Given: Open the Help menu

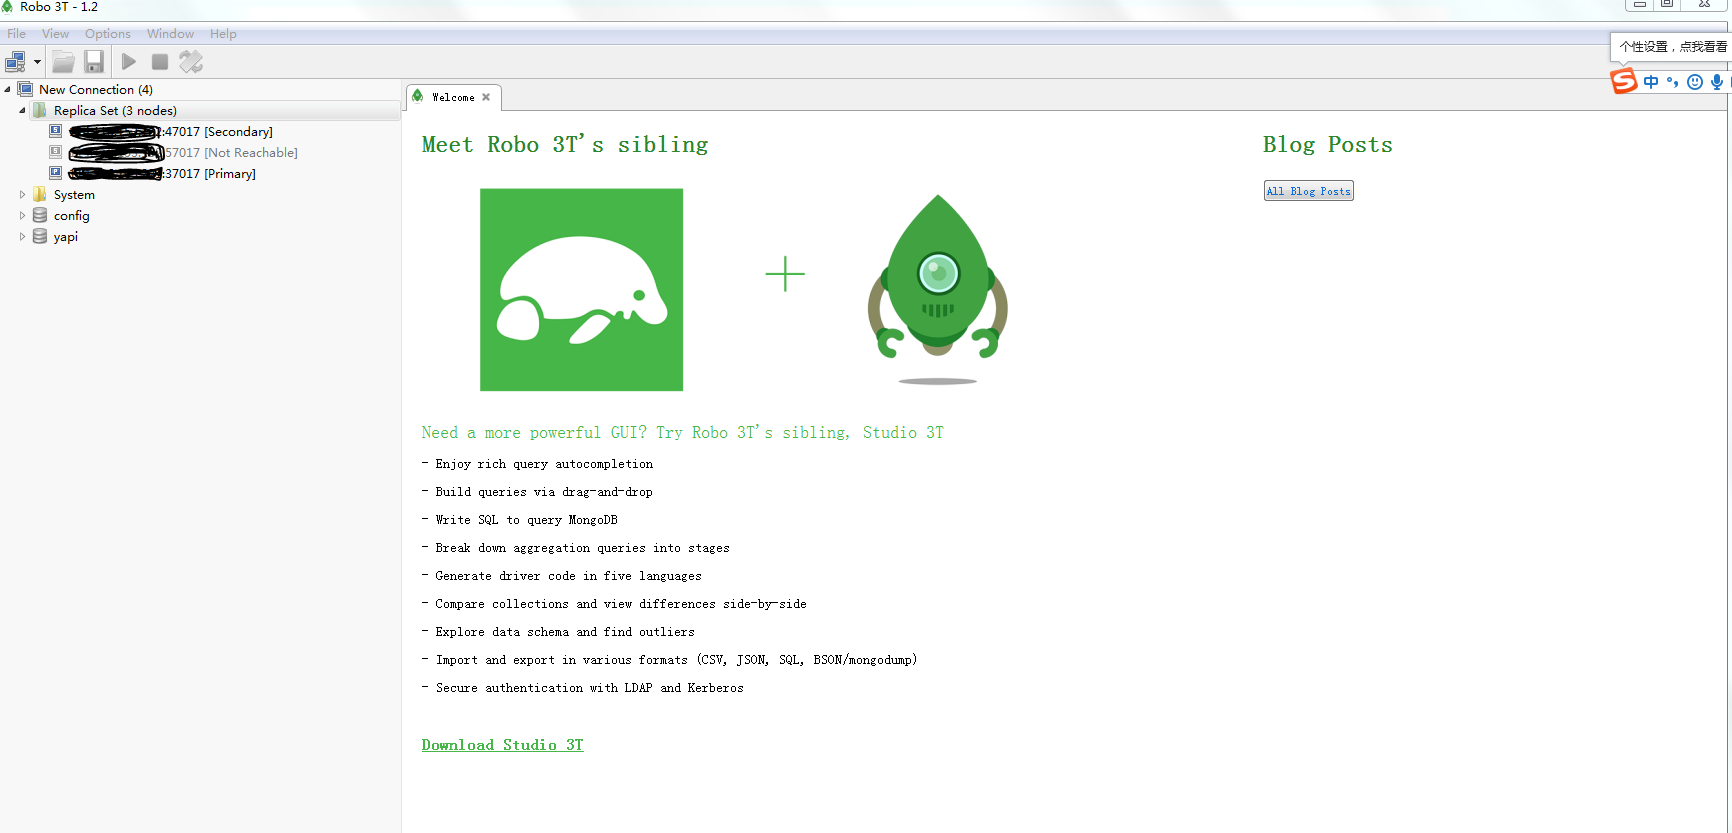Looking at the screenshot, I should click(224, 34).
